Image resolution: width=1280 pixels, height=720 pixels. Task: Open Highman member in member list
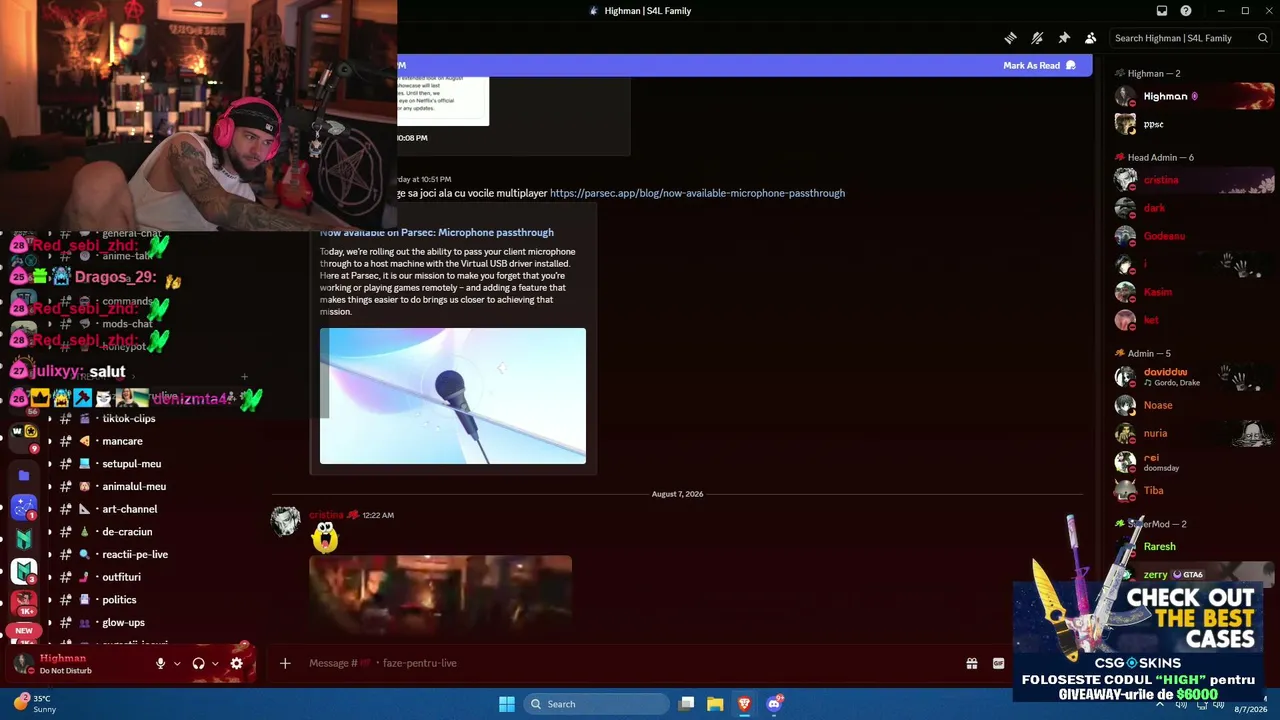1194,96
